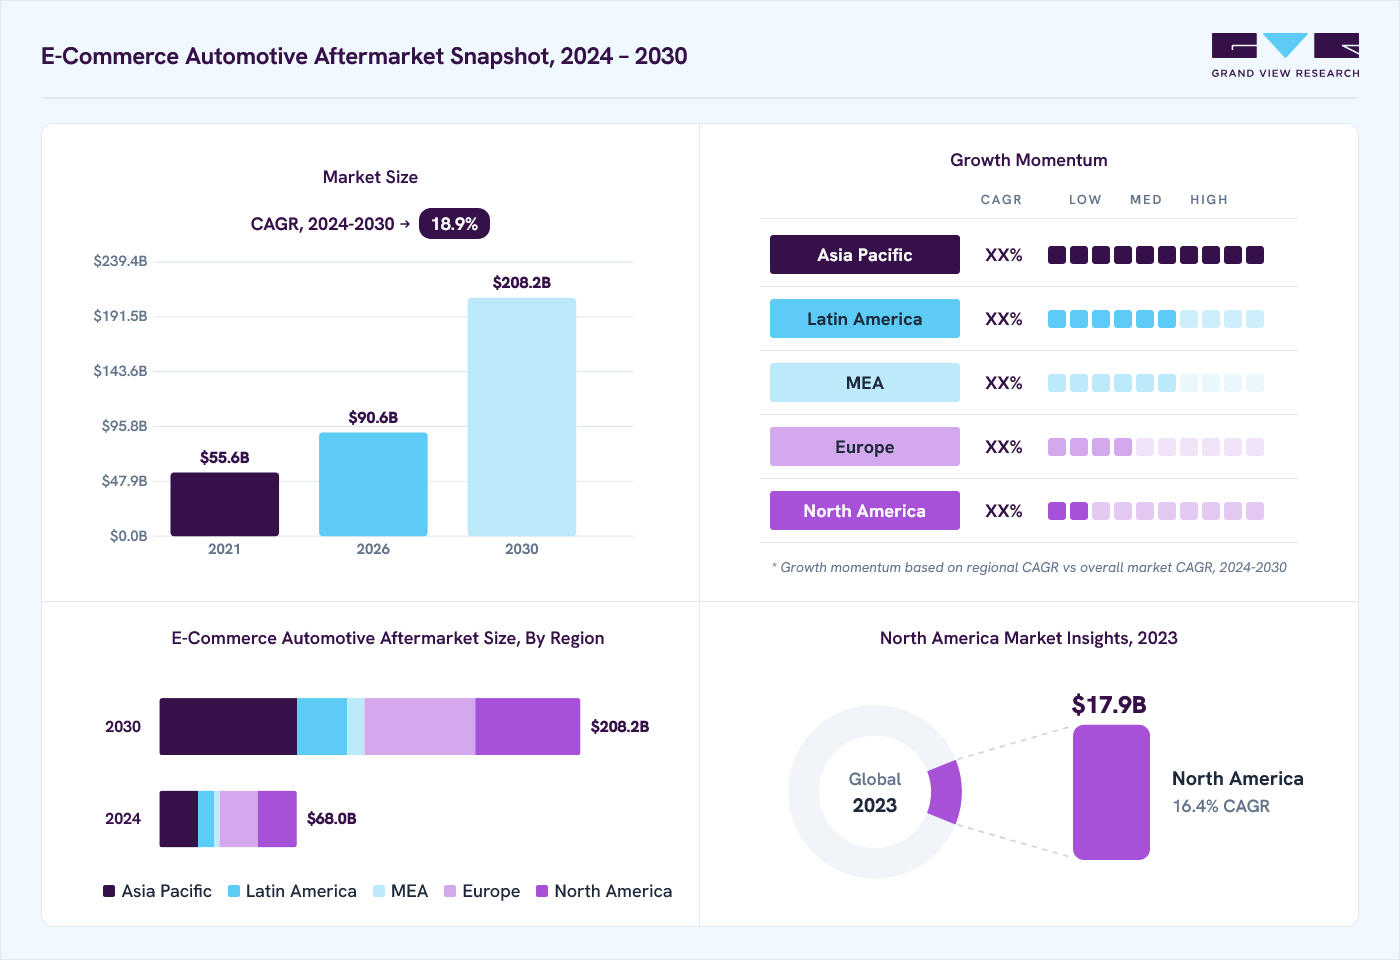Click the 18.9% CAGR badge
The width and height of the screenshot is (1400, 960).
click(x=454, y=224)
